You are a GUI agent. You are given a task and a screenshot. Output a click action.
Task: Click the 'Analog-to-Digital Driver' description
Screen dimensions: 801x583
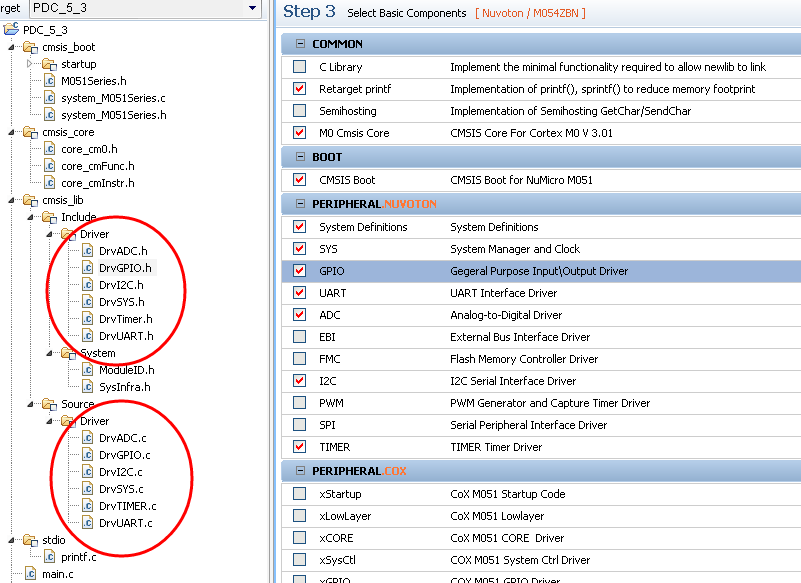[506, 315]
